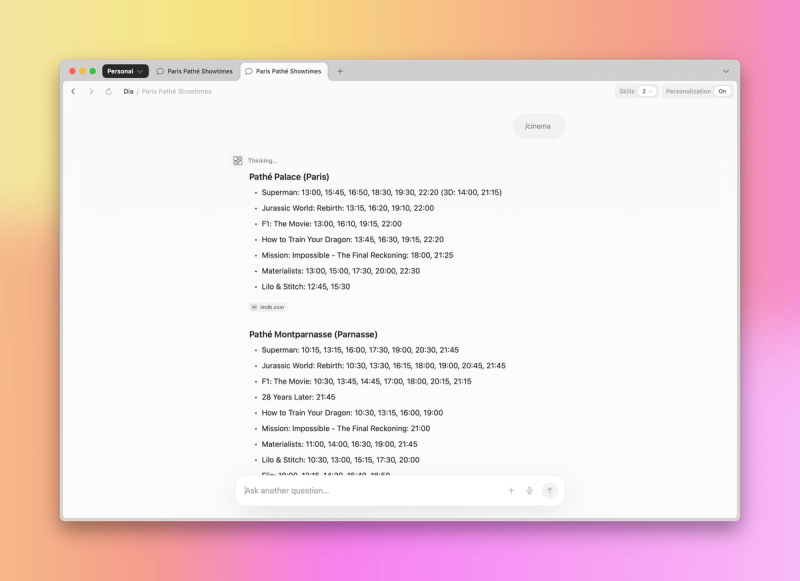This screenshot has width=800, height=581.
Task: Toggle Personalization On switch
Action: pyautogui.click(x=722, y=91)
